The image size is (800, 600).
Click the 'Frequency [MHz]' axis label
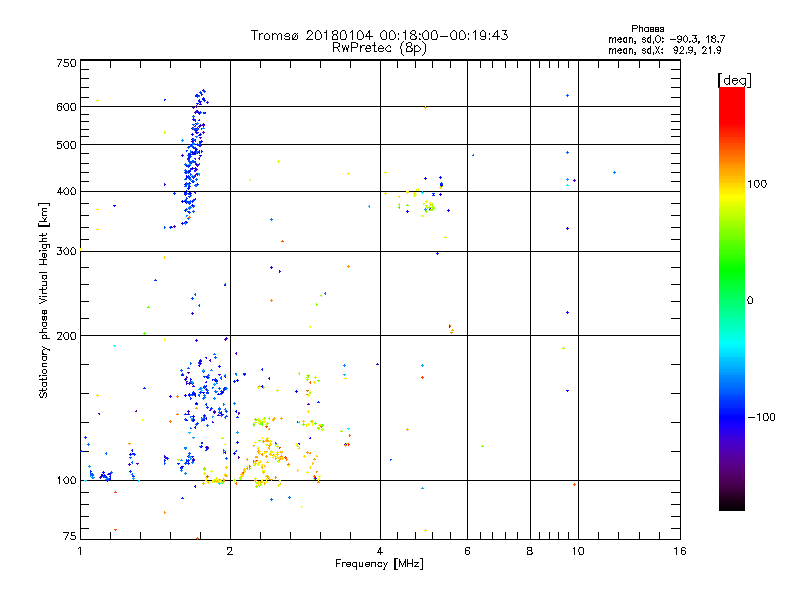click(379, 564)
